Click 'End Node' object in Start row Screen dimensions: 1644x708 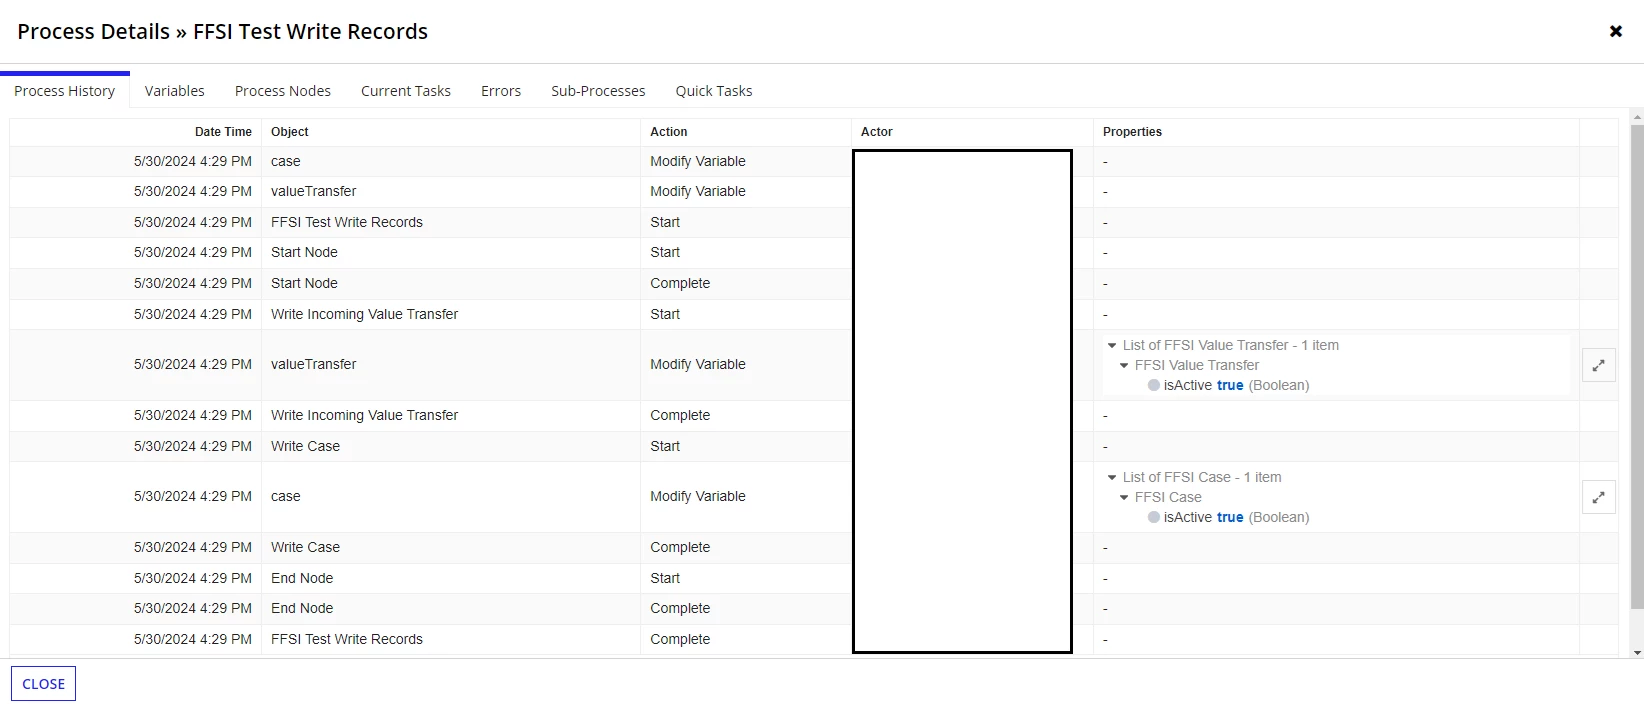(x=302, y=578)
